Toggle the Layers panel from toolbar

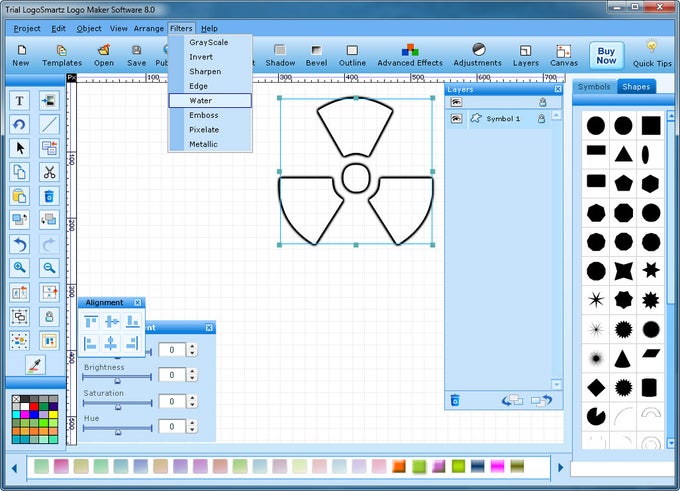click(x=526, y=56)
